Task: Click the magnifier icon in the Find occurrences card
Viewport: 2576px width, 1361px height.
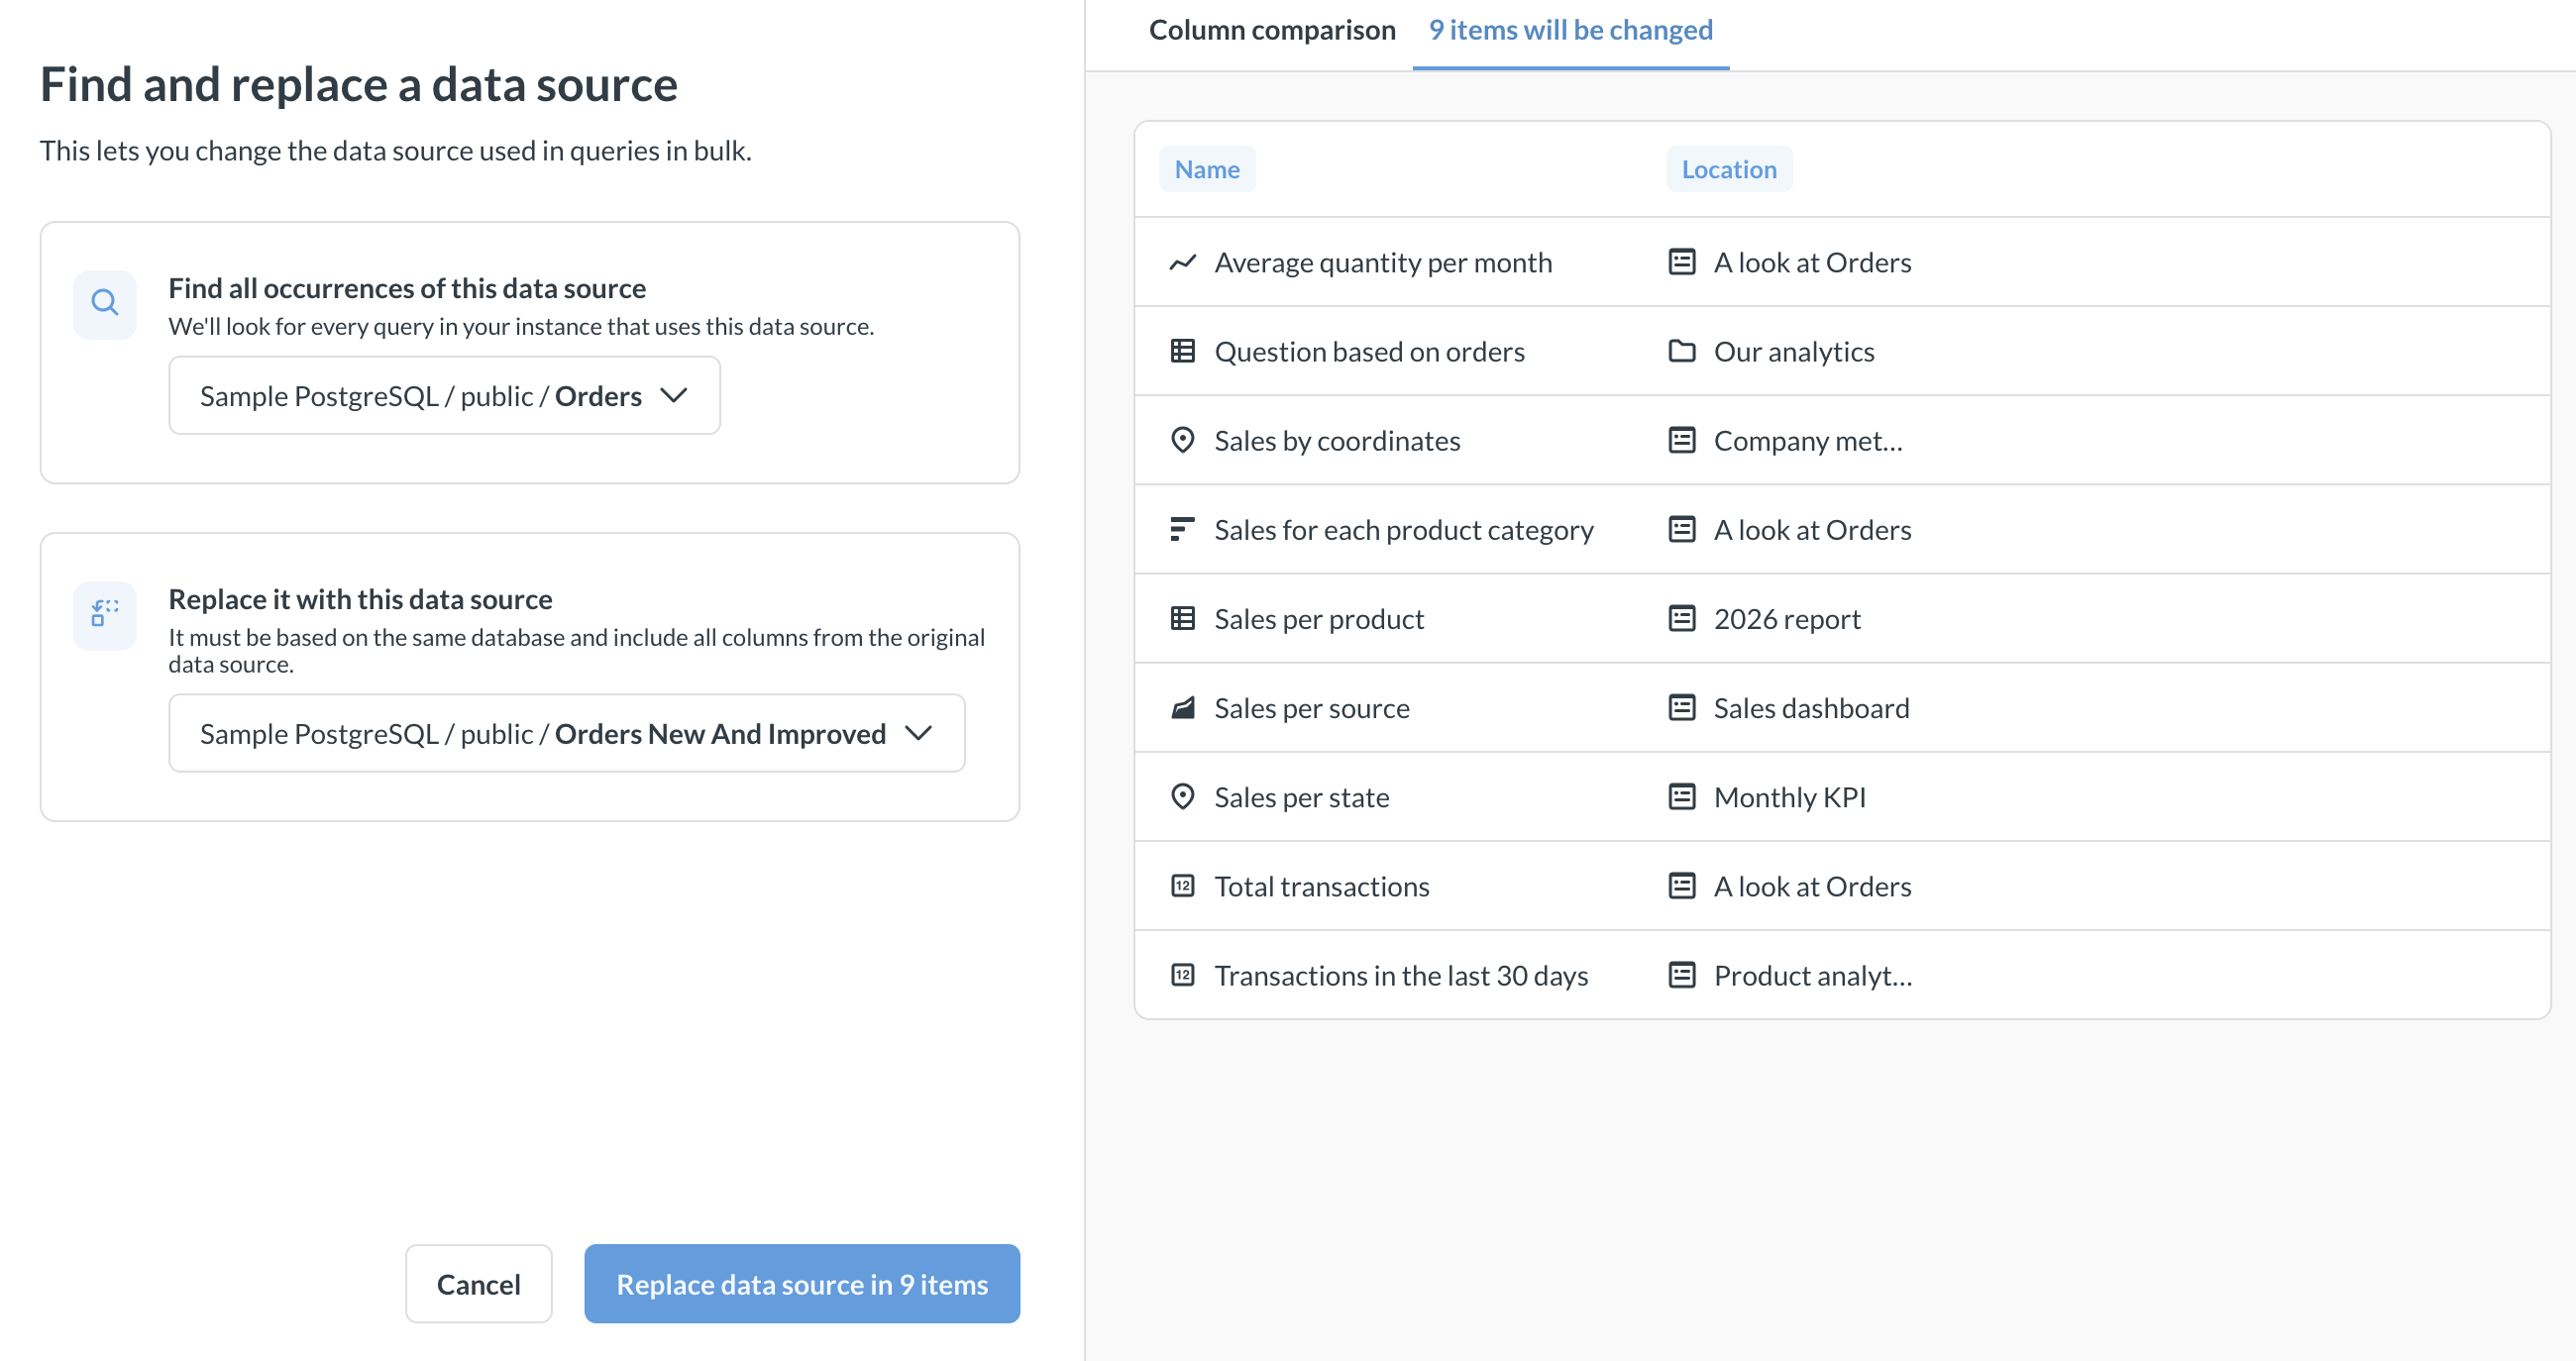Action: pyautogui.click(x=105, y=303)
